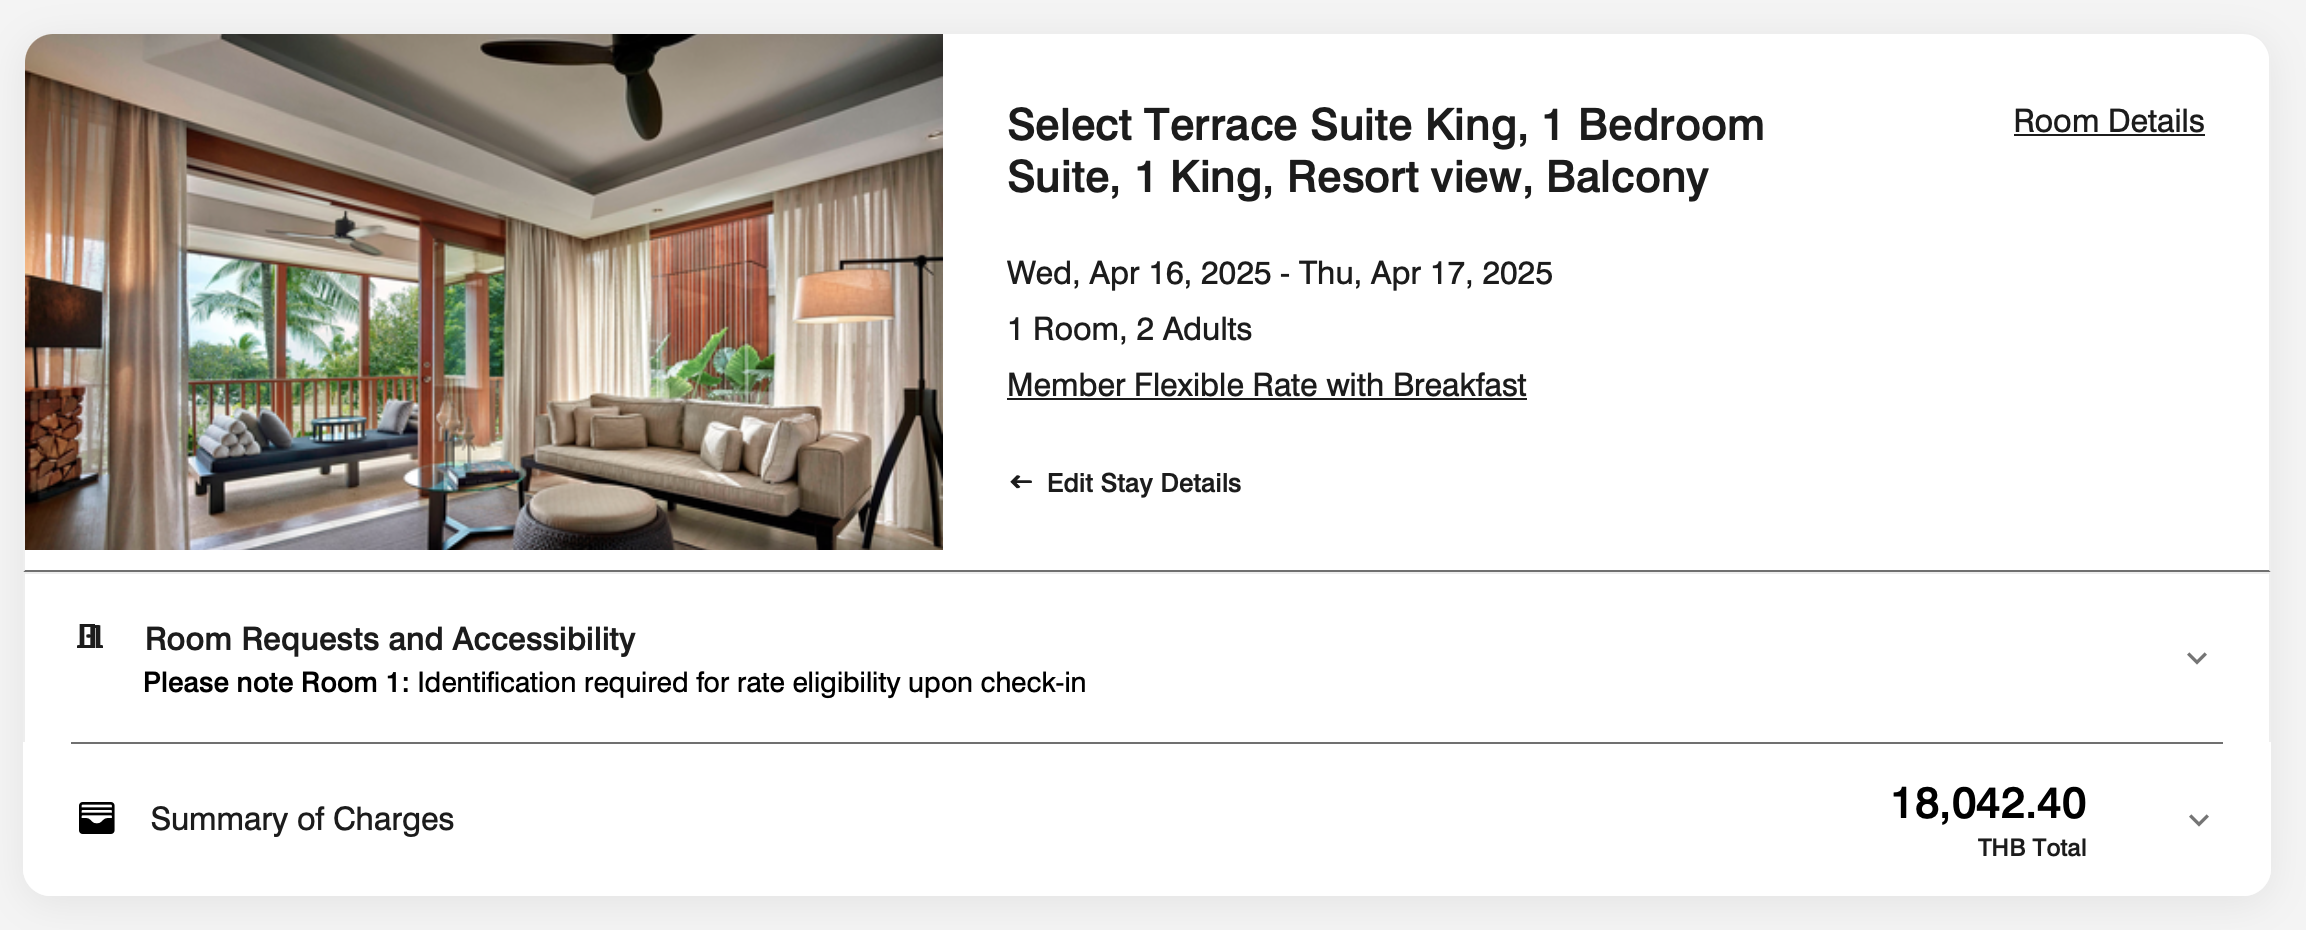
Task: Click the Room Requests and Accessibility heading
Action: (x=390, y=639)
